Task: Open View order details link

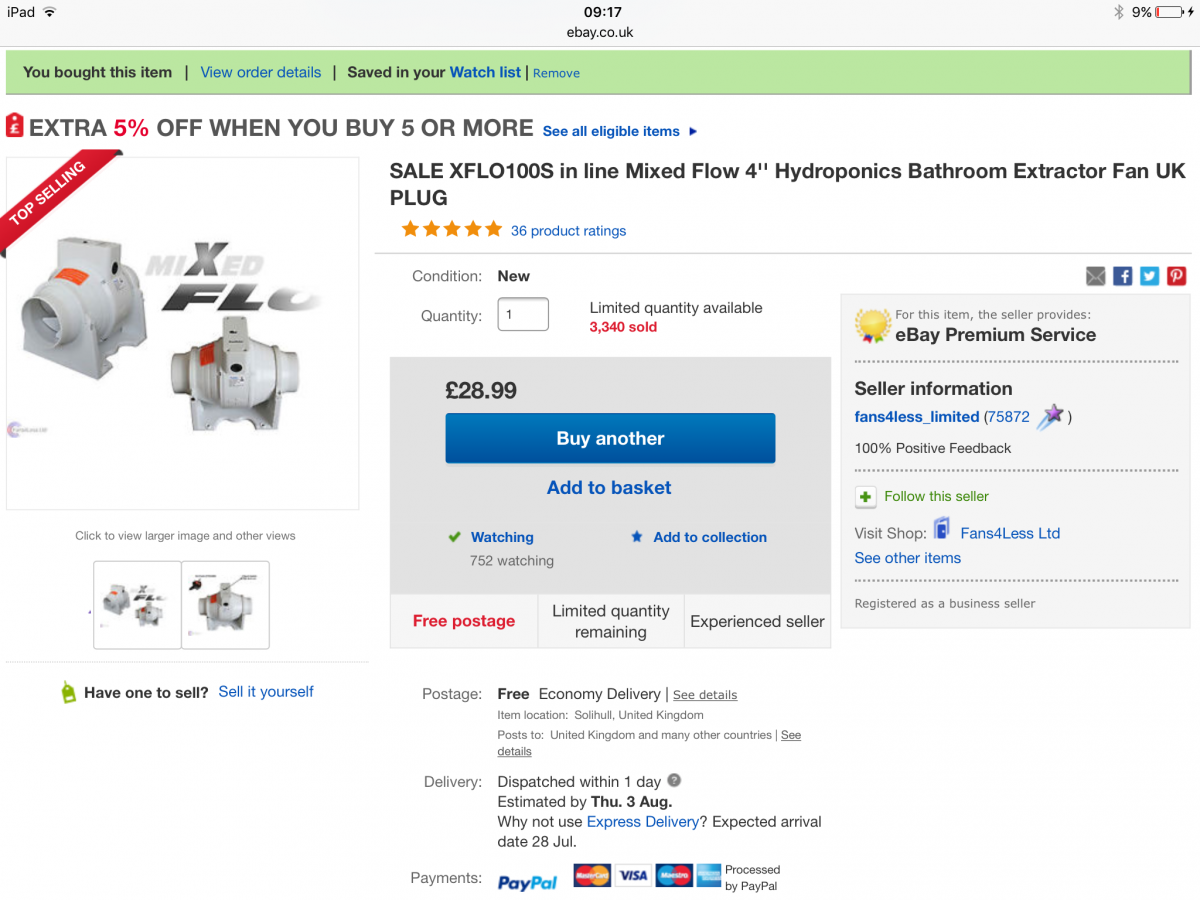Action: [x=261, y=72]
